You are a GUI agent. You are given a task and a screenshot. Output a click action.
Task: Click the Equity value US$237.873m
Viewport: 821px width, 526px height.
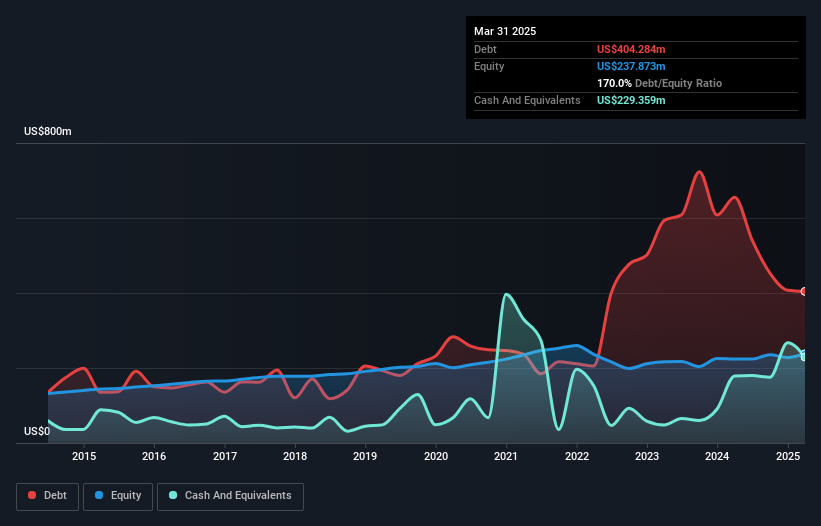click(x=631, y=66)
